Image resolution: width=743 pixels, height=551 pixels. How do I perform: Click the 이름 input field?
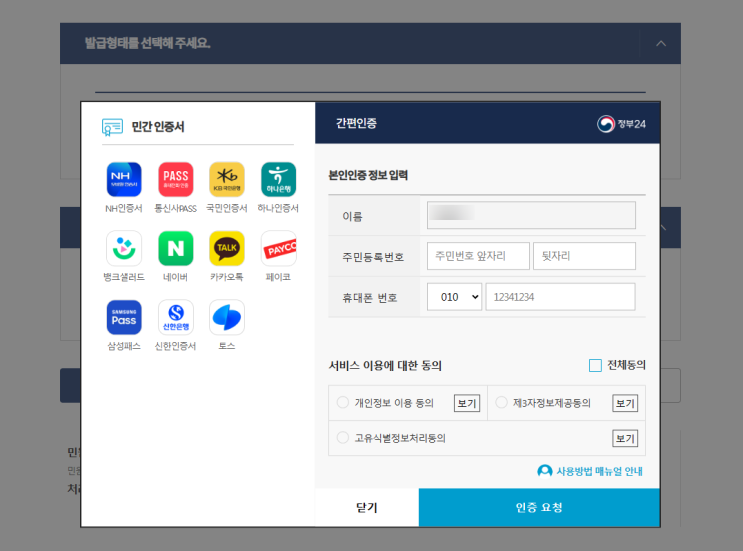(x=531, y=215)
